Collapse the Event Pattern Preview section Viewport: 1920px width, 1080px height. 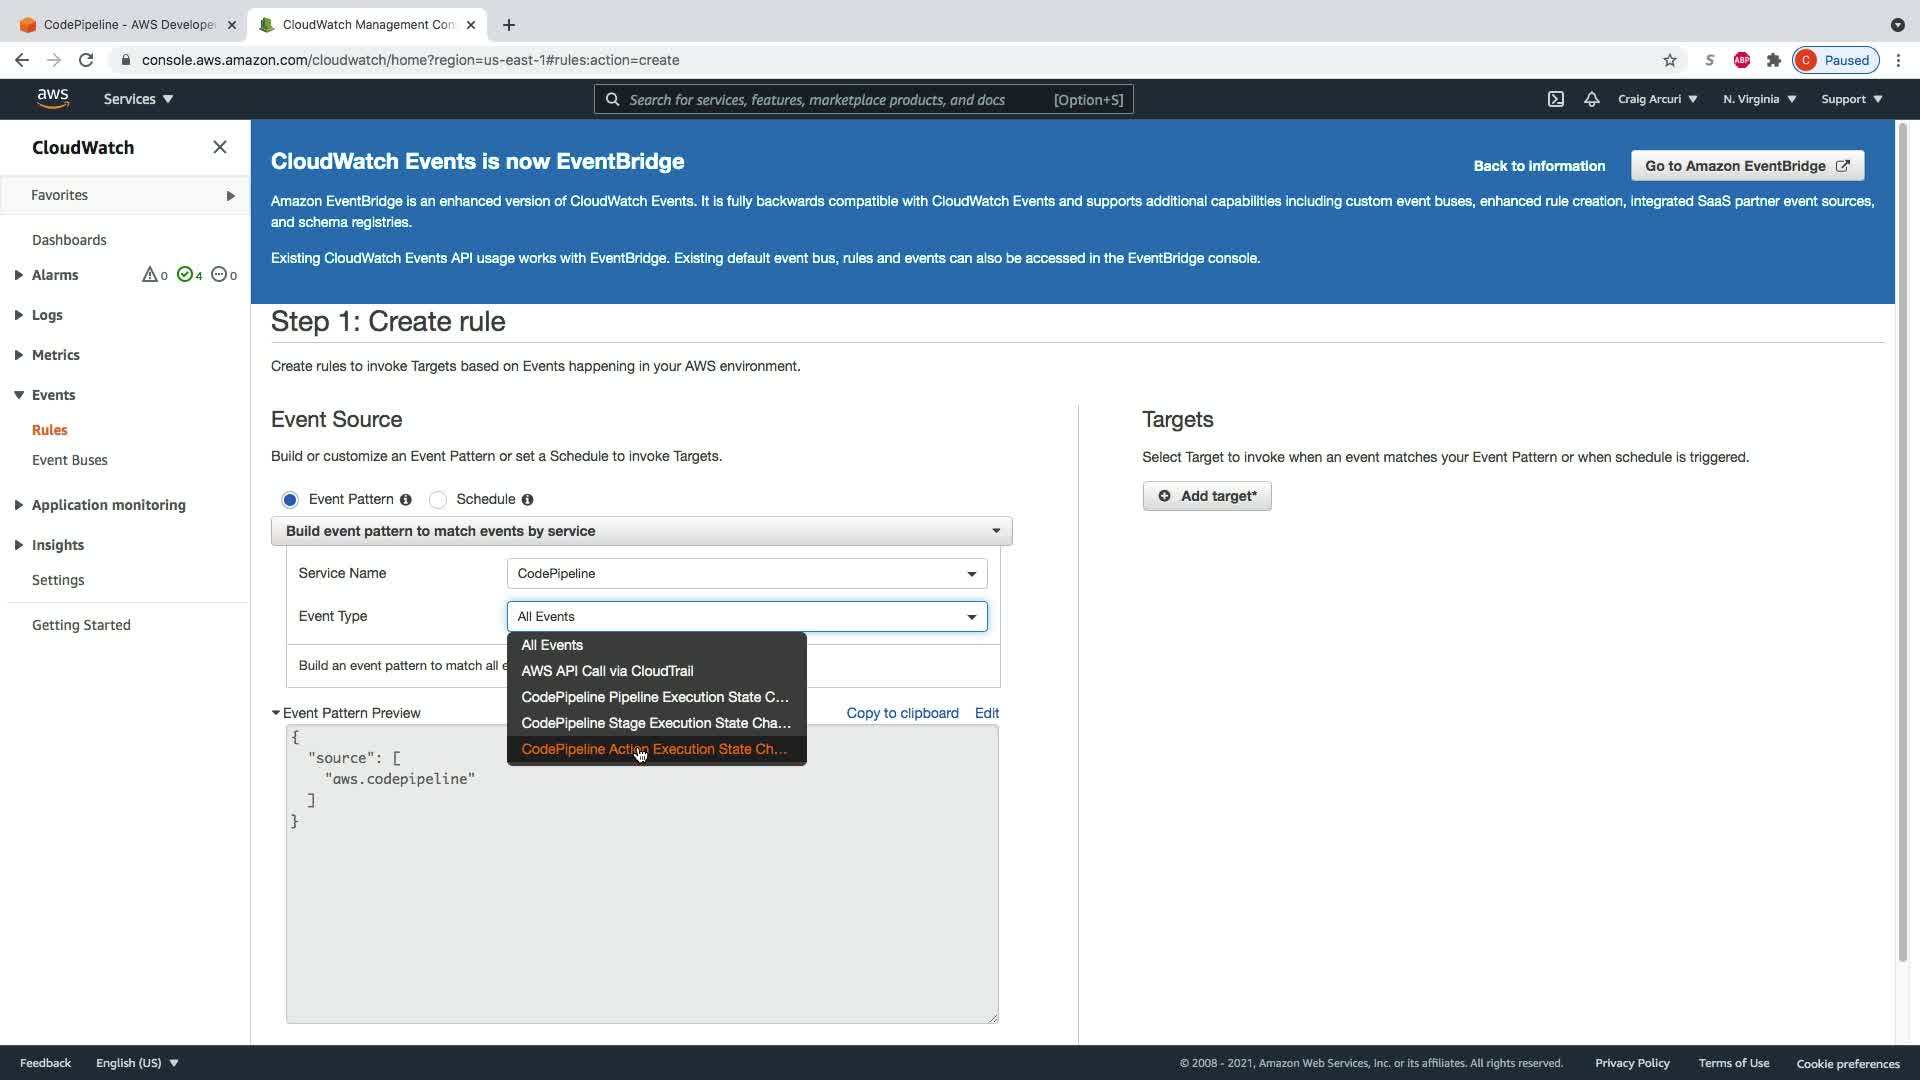276,713
